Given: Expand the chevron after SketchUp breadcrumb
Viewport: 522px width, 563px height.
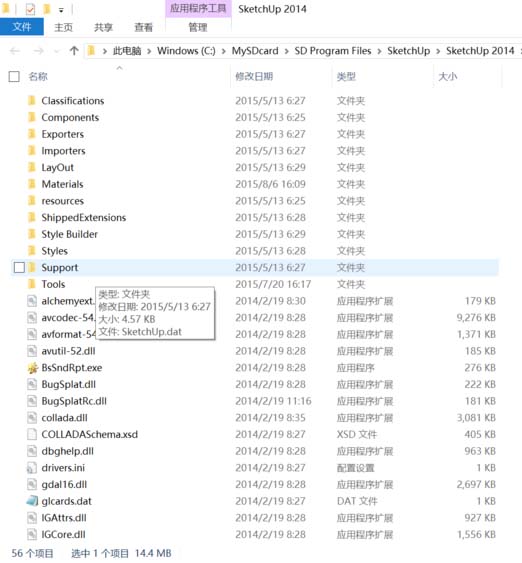Looking at the screenshot, I should coord(438,51).
